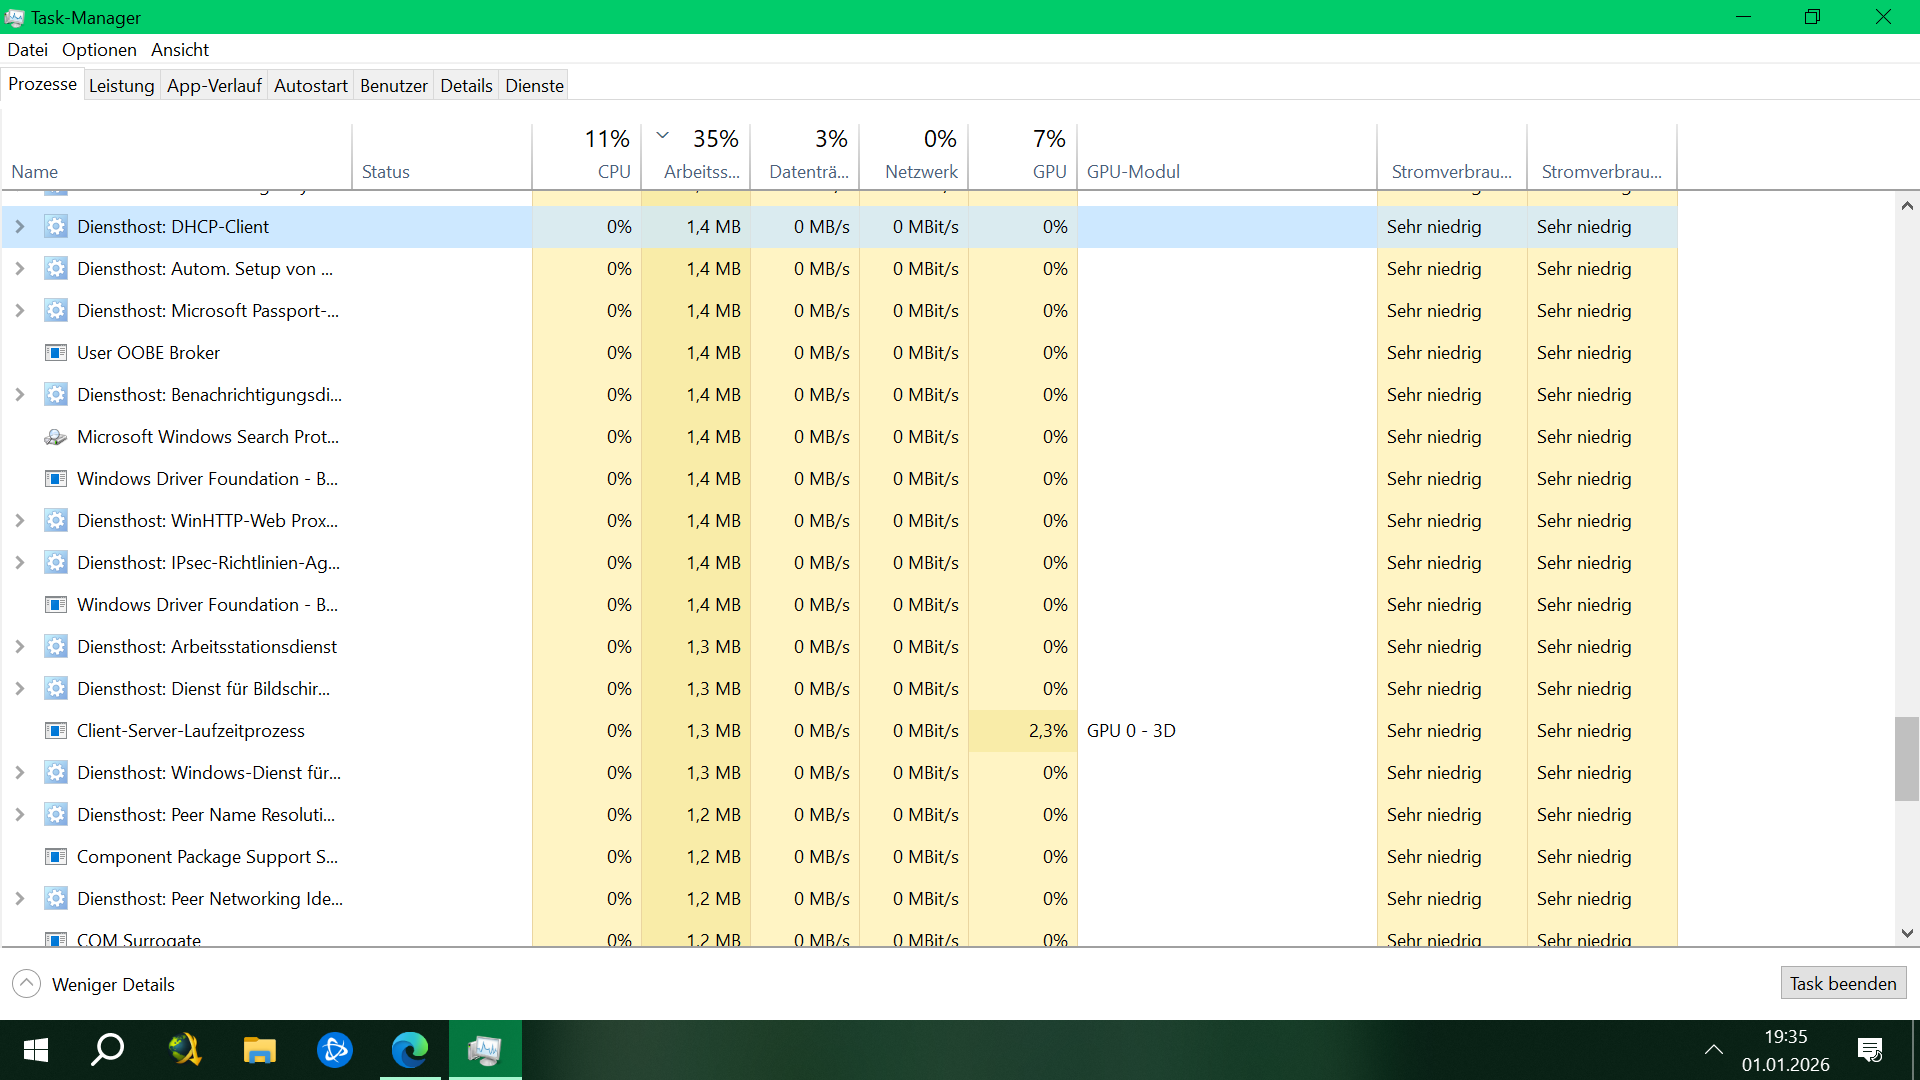This screenshot has height=1080, width=1920.
Task: Switch to the Leistung tab
Action: (x=121, y=86)
